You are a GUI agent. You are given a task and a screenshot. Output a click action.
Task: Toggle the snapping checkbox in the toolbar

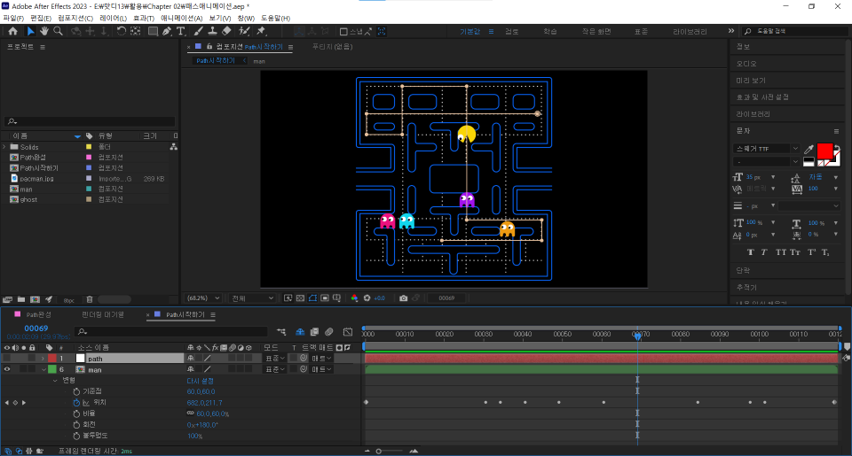pos(343,32)
